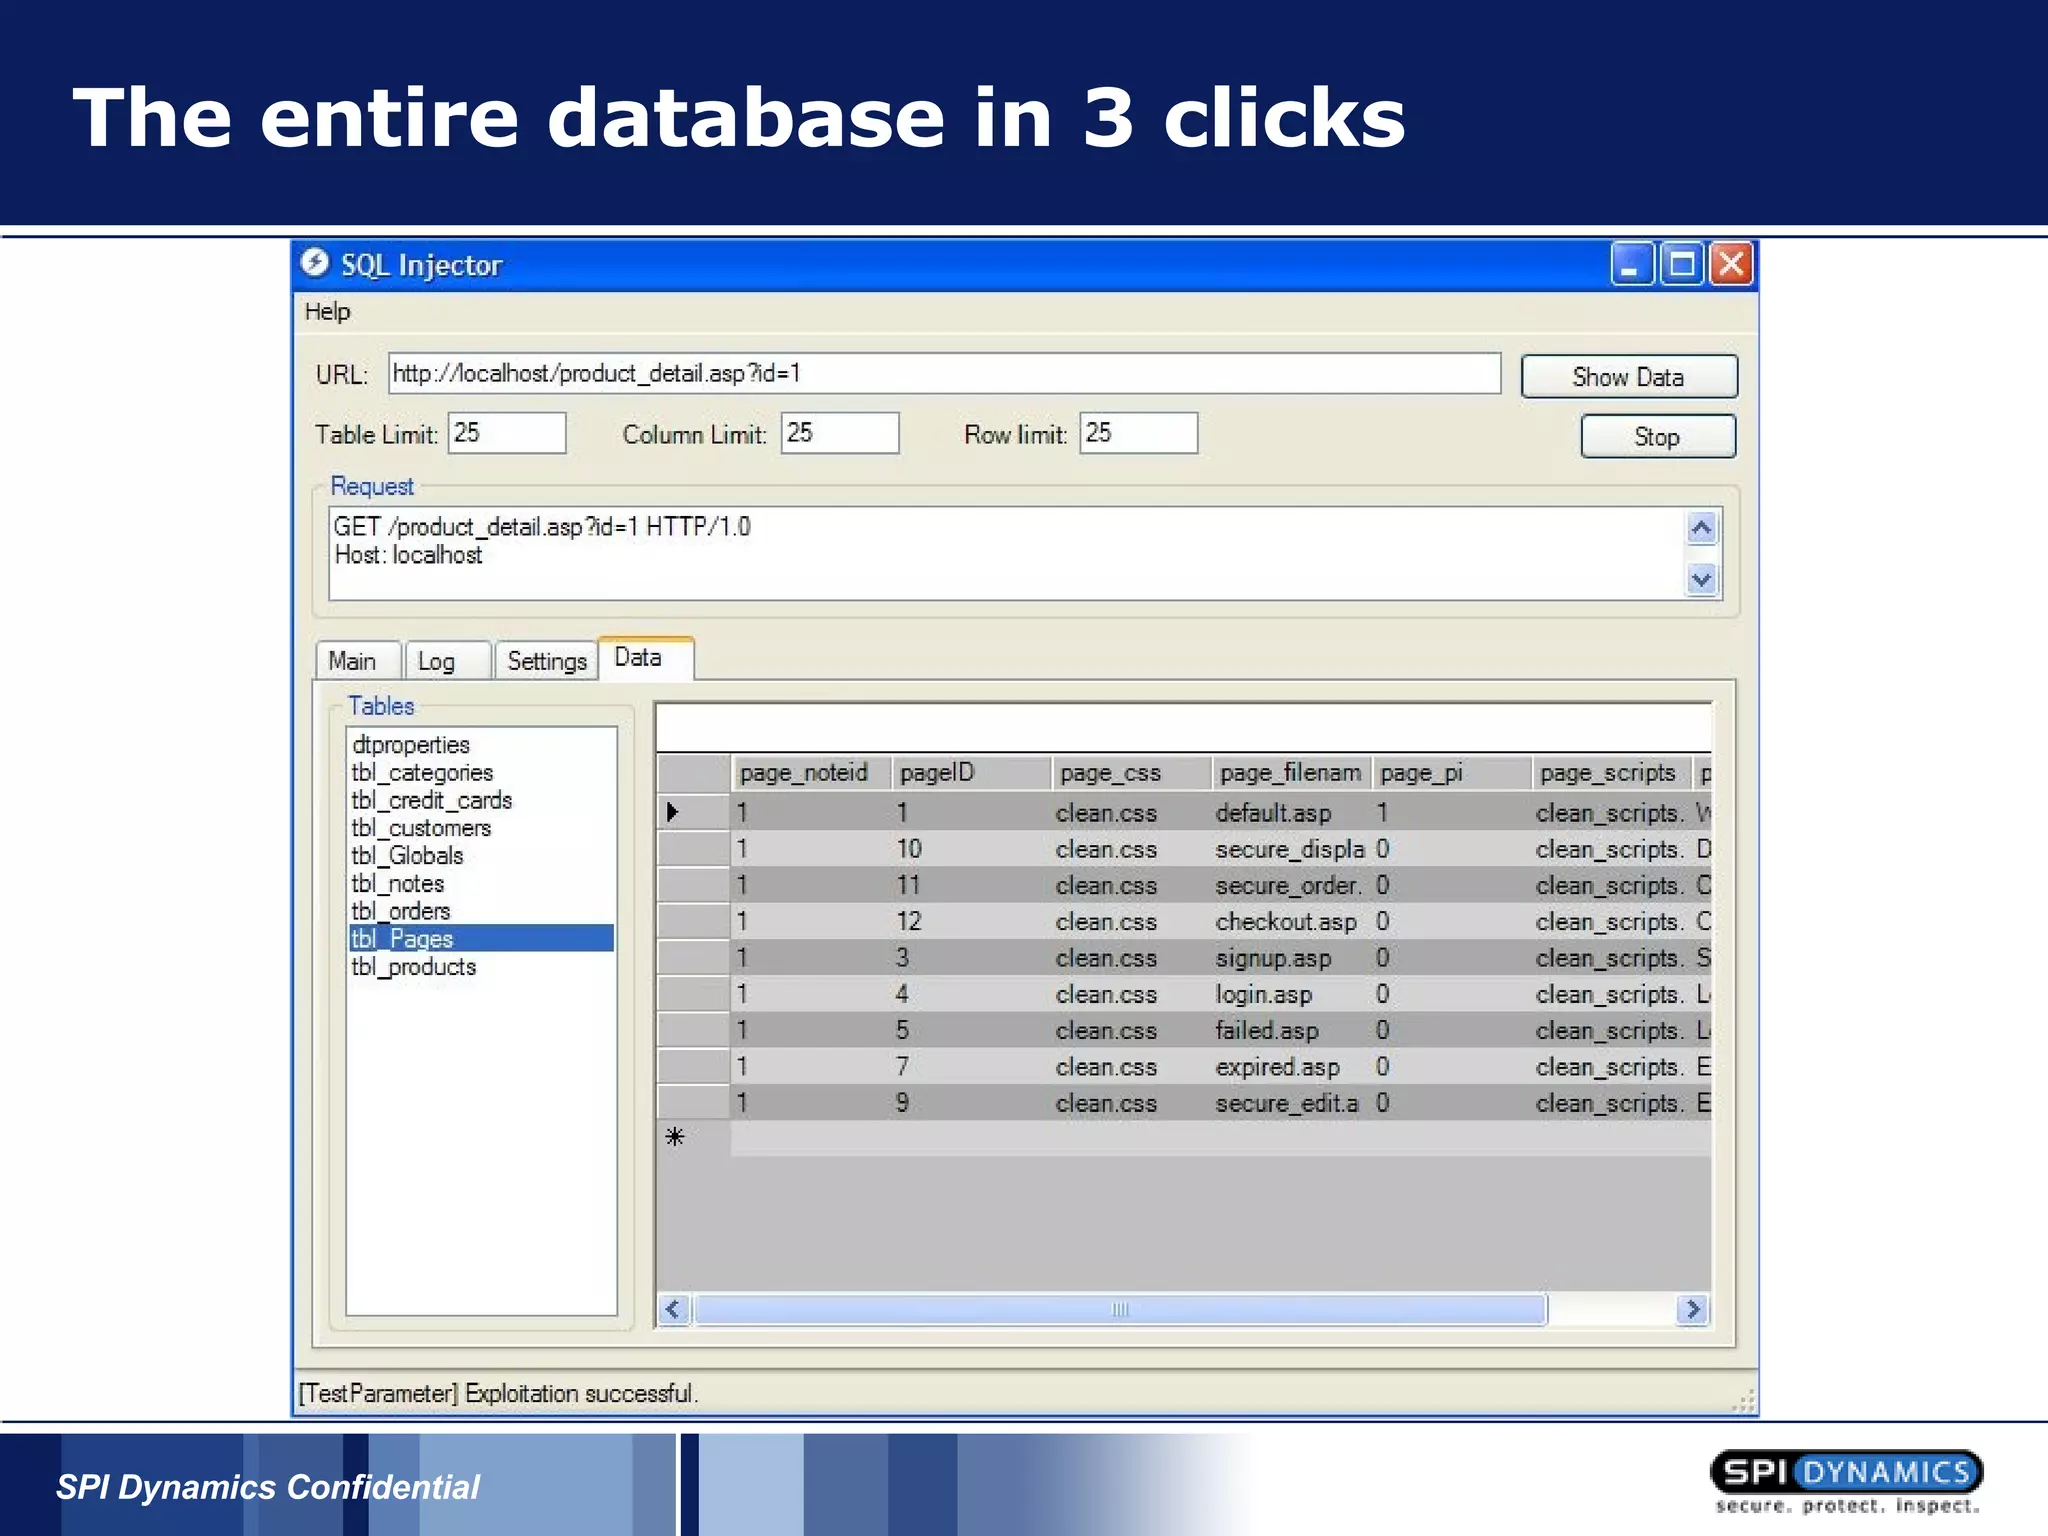Click Request box scroll up arrow
The height and width of the screenshot is (1536, 2048).
[1701, 527]
